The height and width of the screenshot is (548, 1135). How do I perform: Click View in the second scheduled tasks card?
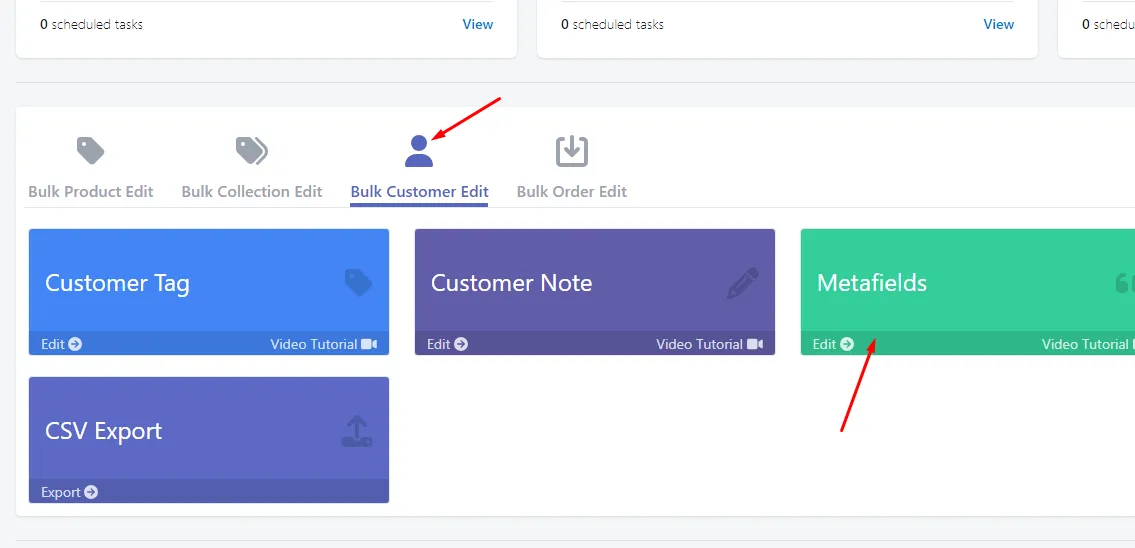click(999, 24)
